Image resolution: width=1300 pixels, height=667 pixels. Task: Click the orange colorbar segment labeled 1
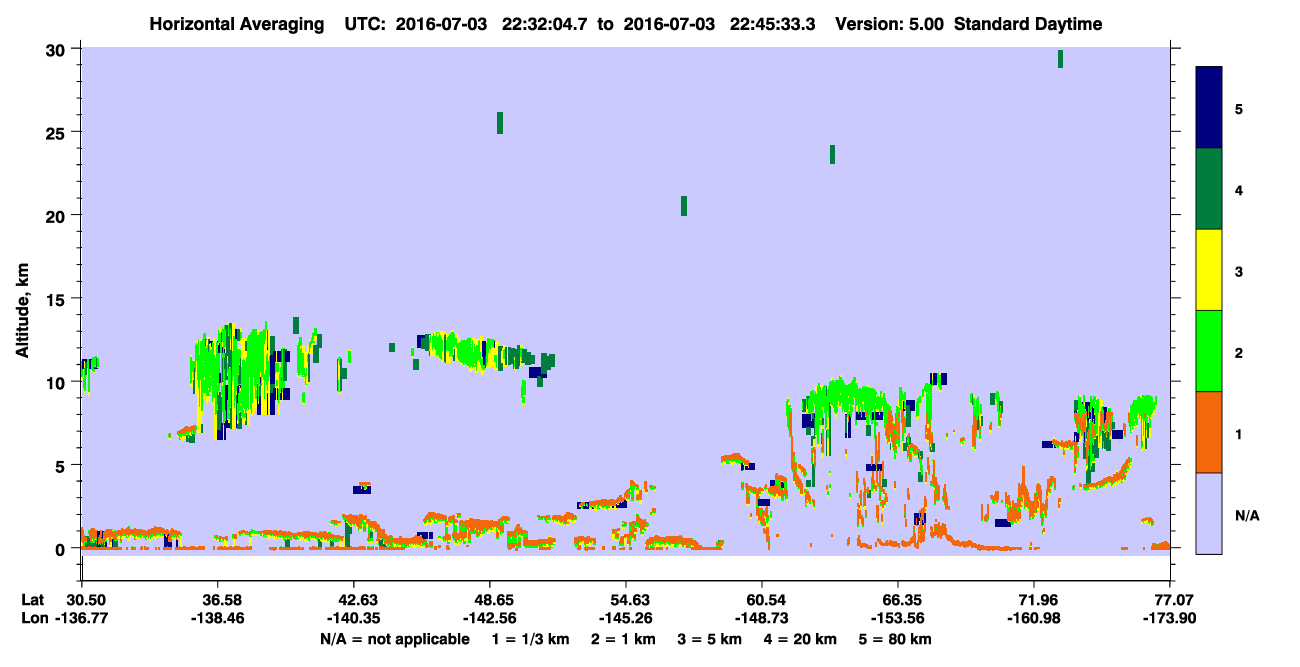(1209, 432)
